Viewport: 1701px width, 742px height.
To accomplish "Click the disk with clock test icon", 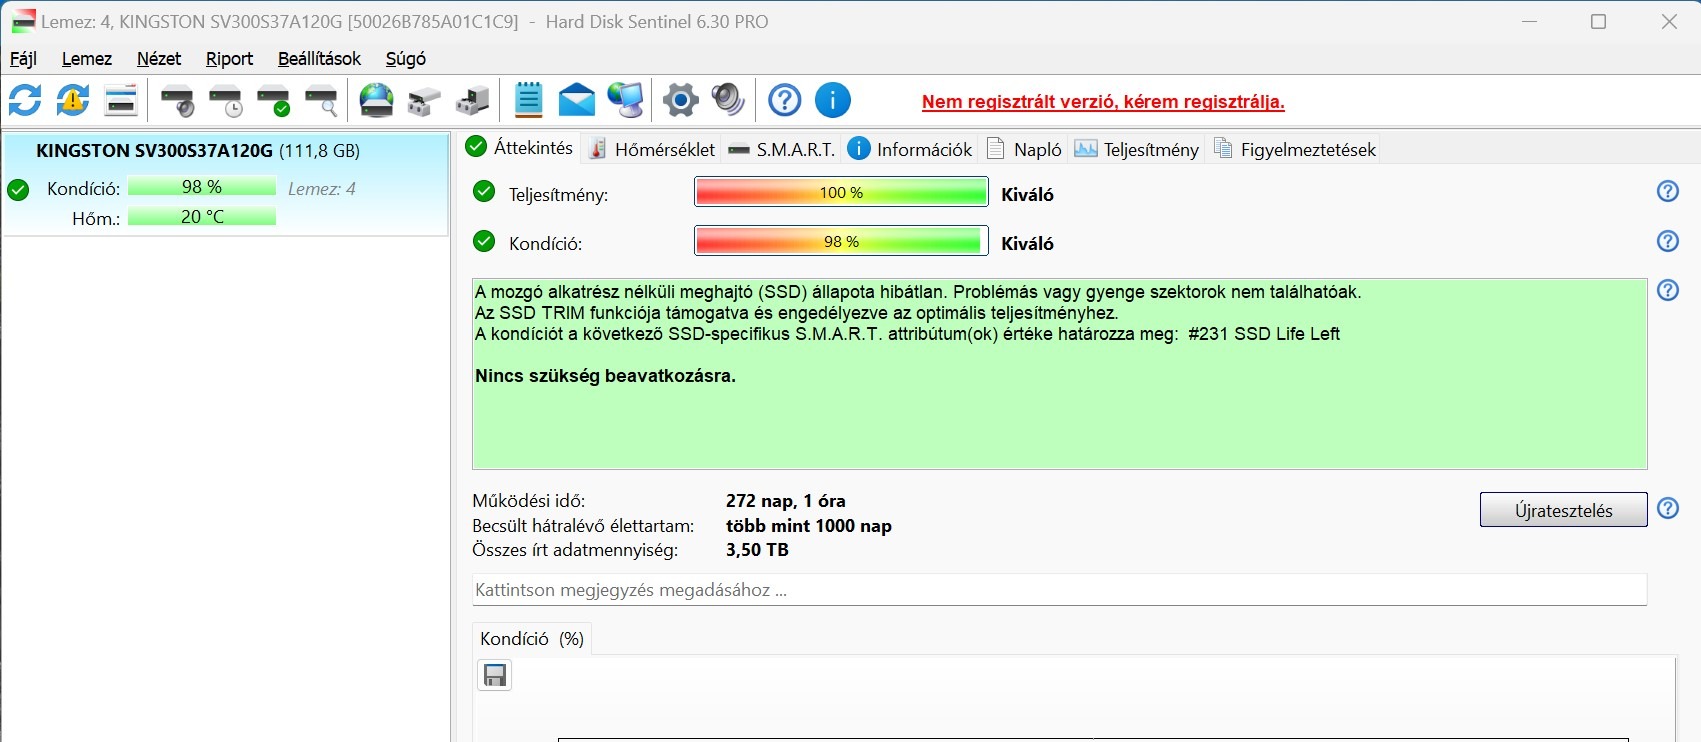I will pos(225,100).
